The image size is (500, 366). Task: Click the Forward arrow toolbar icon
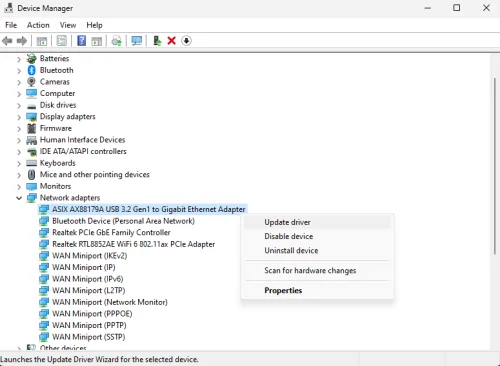[x=22, y=41]
